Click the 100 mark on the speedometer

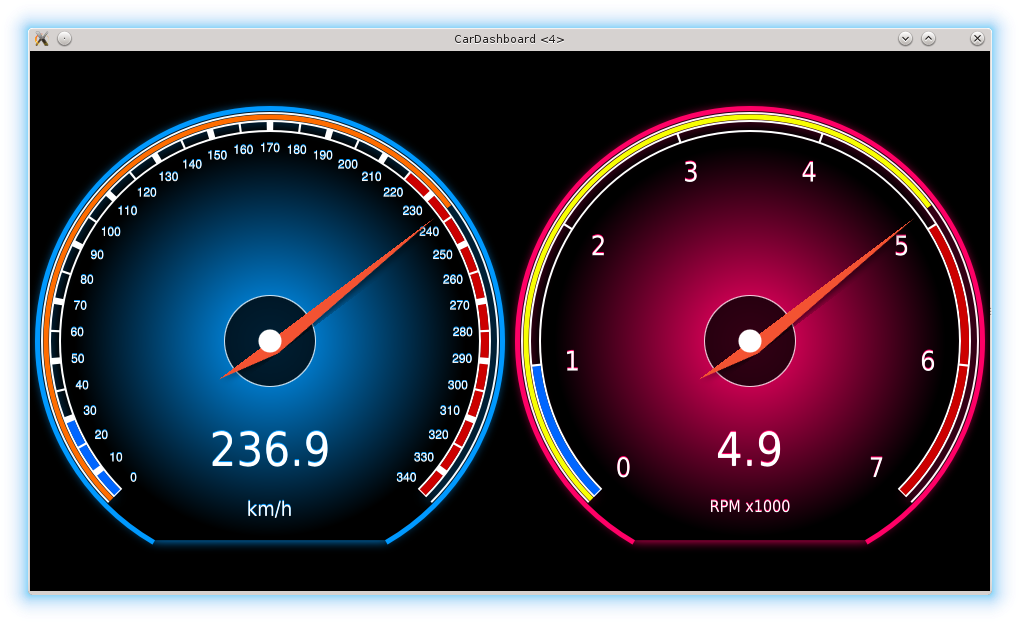(111, 232)
